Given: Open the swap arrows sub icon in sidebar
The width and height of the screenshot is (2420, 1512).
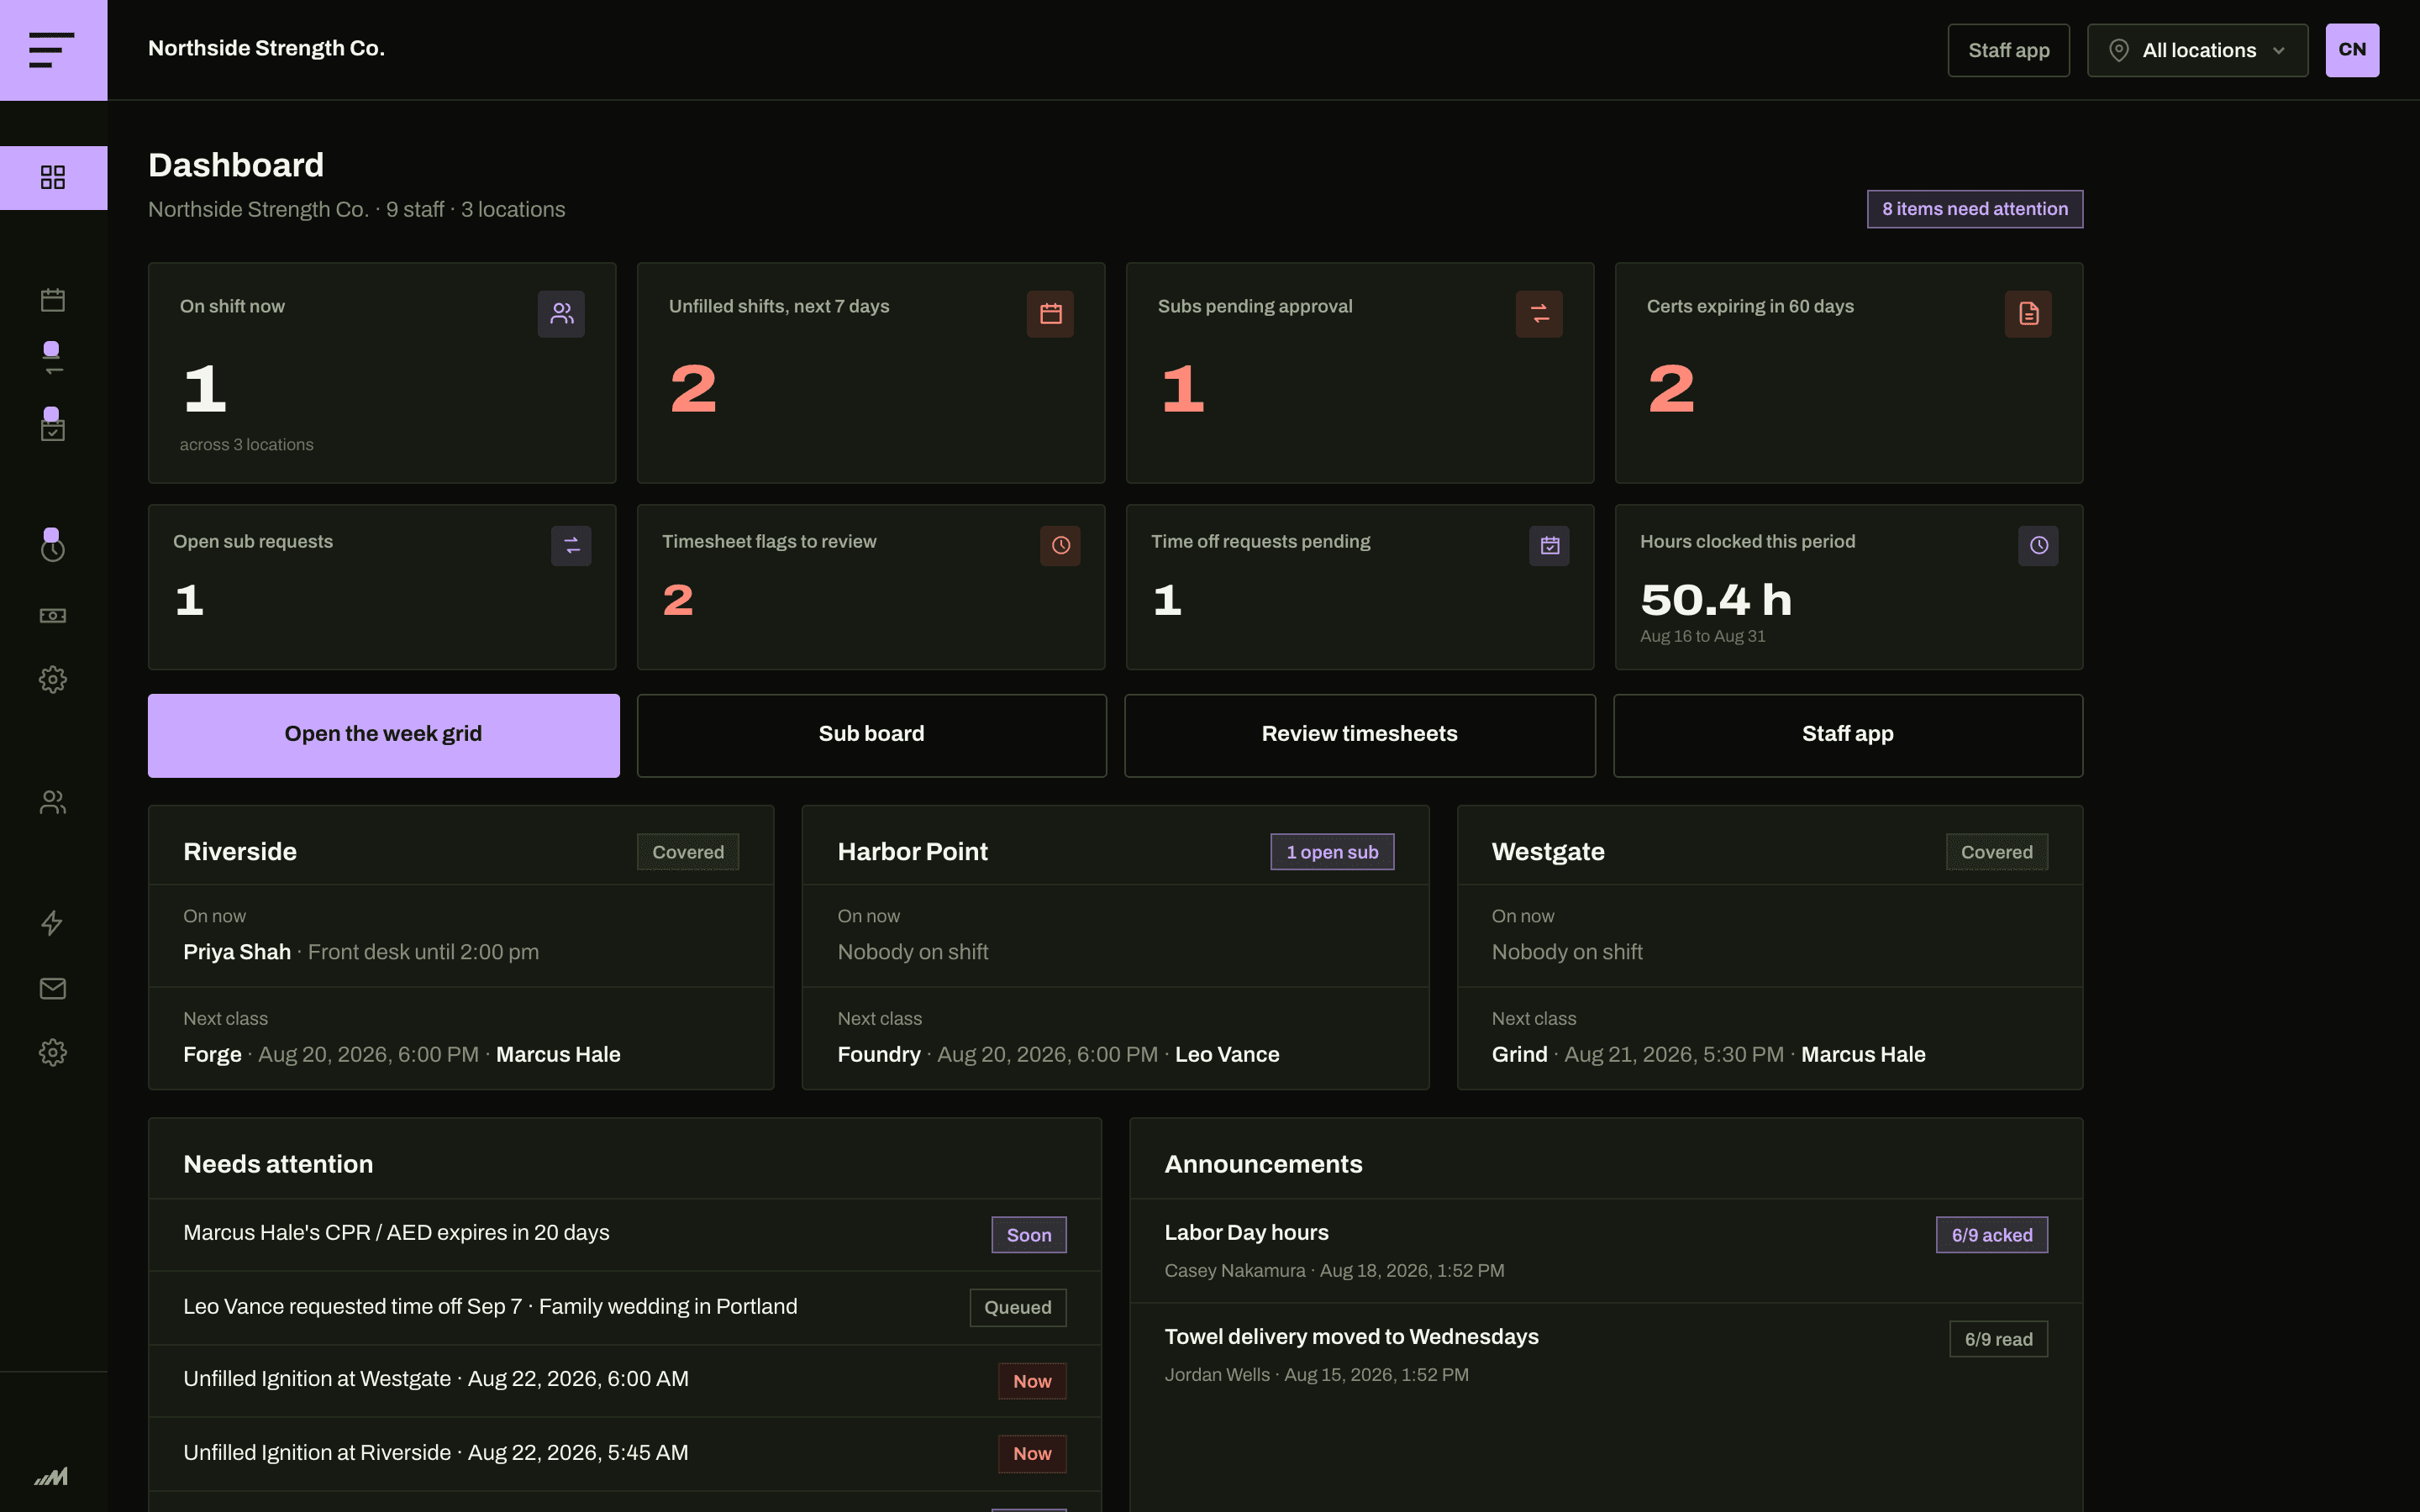Looking at the screenshot, I should click(x=53, y=364).
